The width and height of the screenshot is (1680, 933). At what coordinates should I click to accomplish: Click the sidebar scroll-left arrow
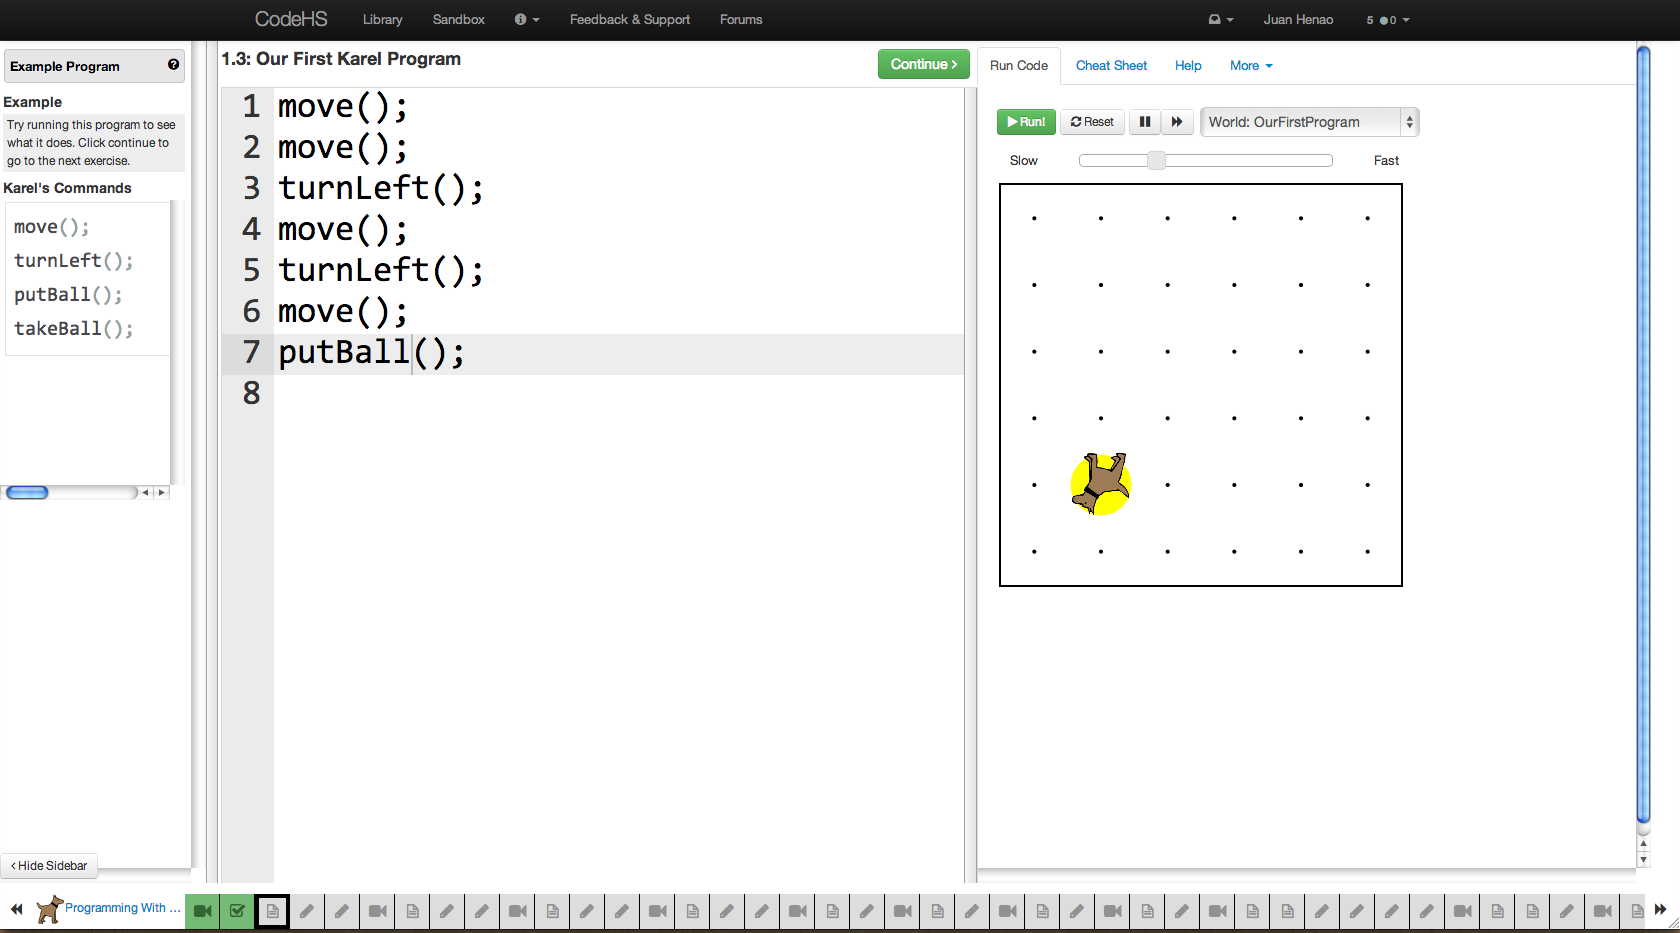[x=146, y=492]
